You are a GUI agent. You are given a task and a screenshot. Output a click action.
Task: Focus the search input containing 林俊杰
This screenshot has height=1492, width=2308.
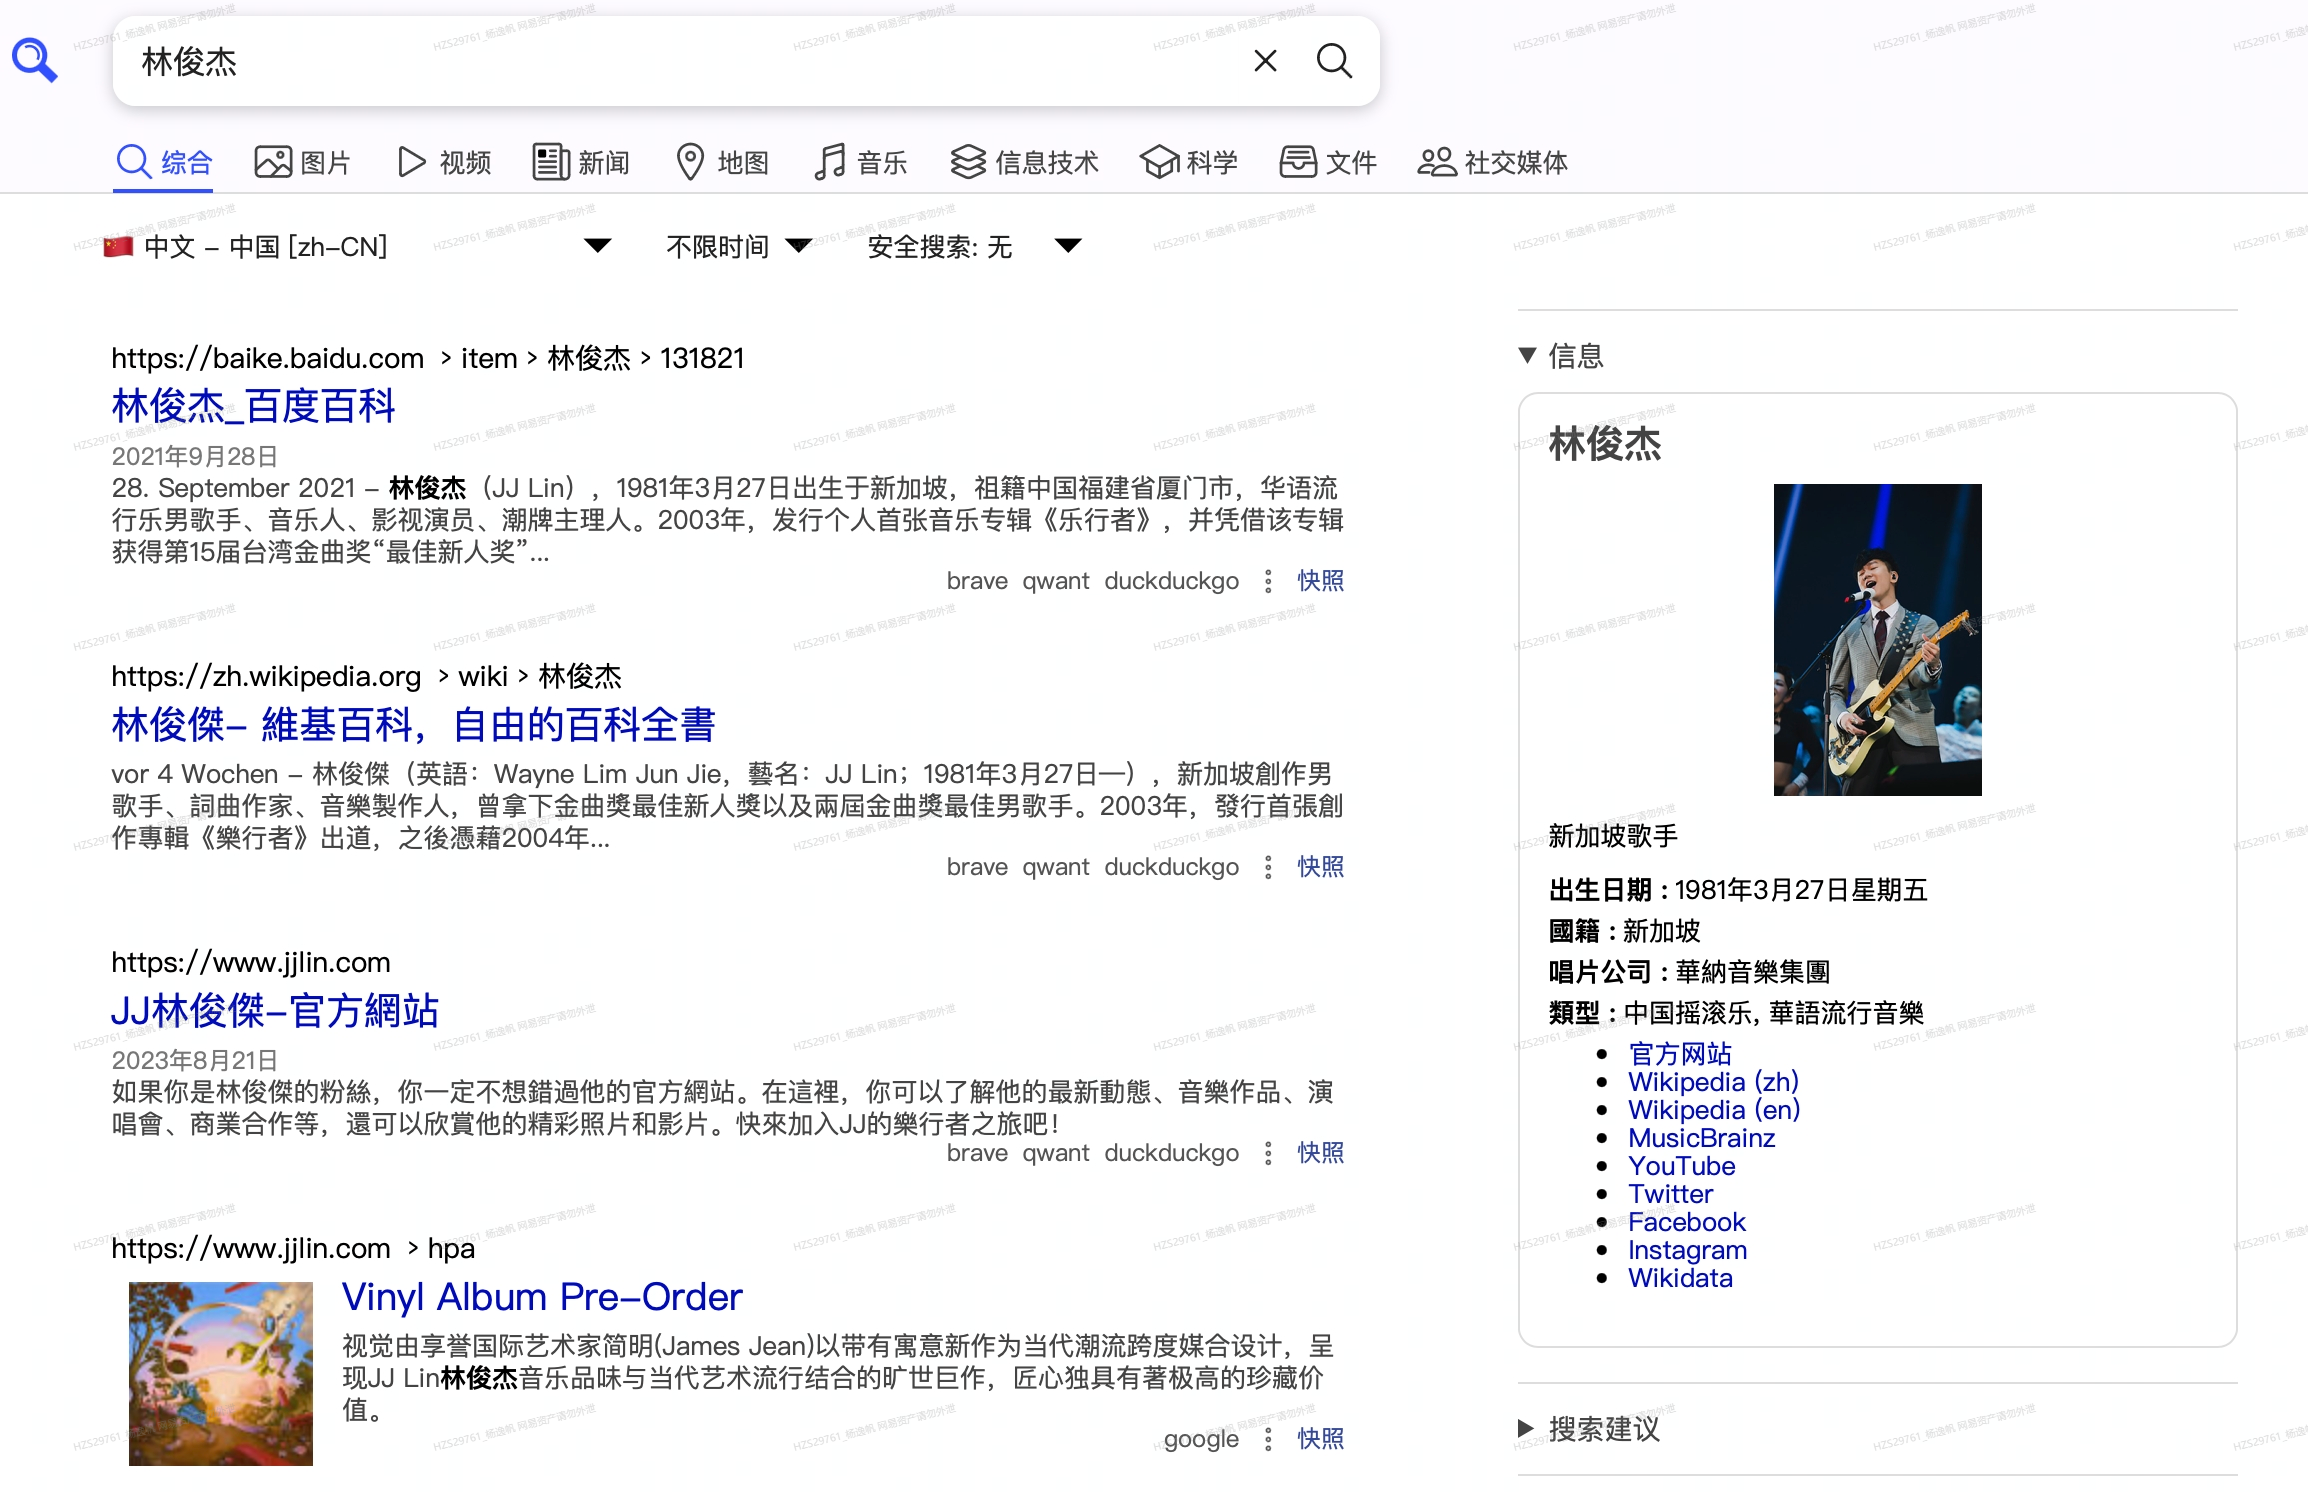pyautogui.click(x=680, y=61)
